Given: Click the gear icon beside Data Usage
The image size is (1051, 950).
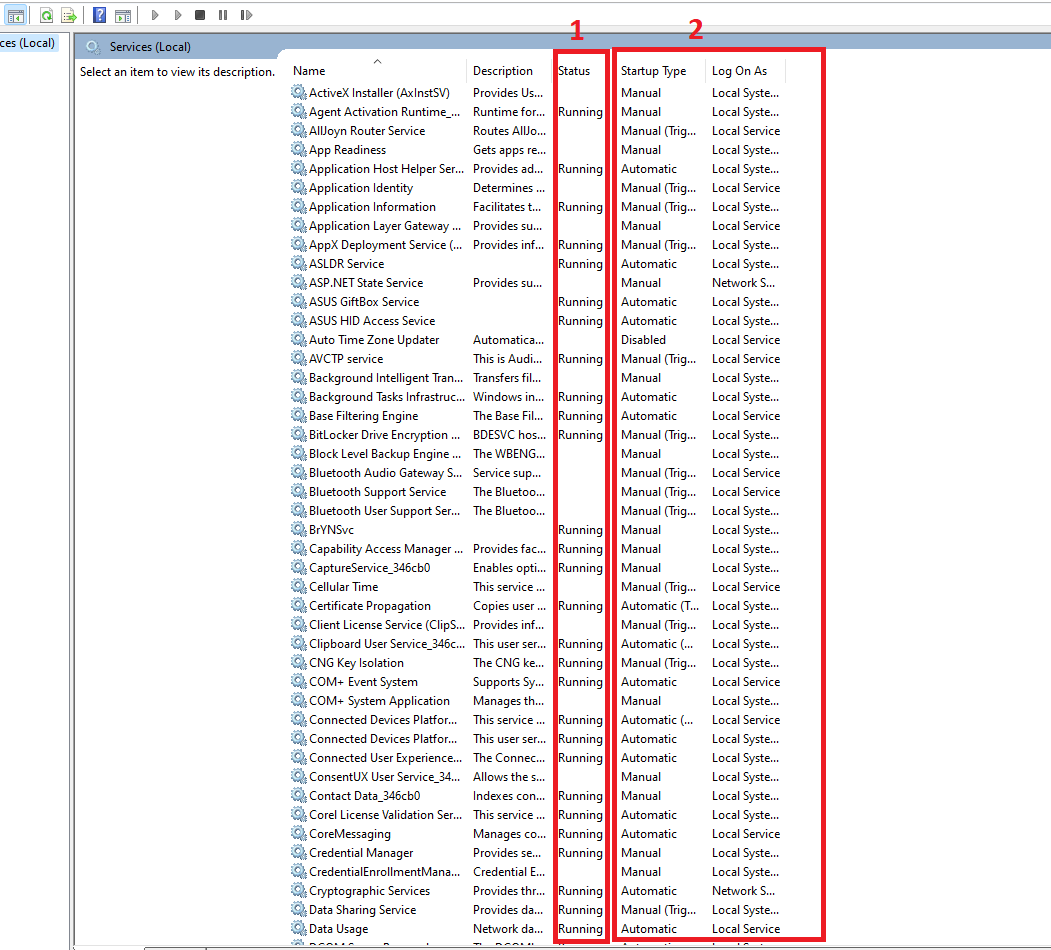Looking at the screenshot, I should [298, 928].
